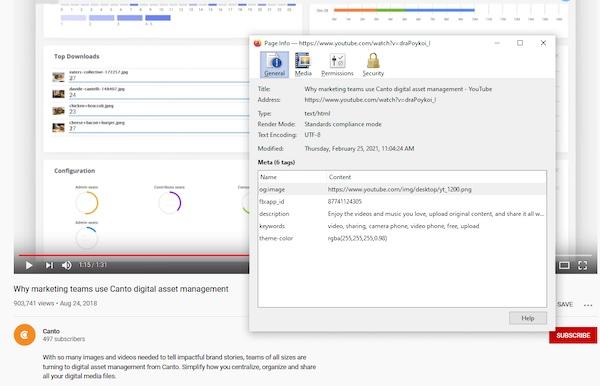The image size is (600, 386).
Task: Open the Canto channel name link
Action: [x=51, y=331]
